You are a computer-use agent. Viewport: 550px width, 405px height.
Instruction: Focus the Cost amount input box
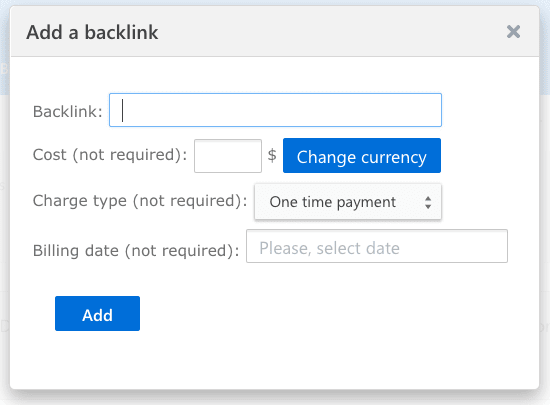click(x=228, y=156)
